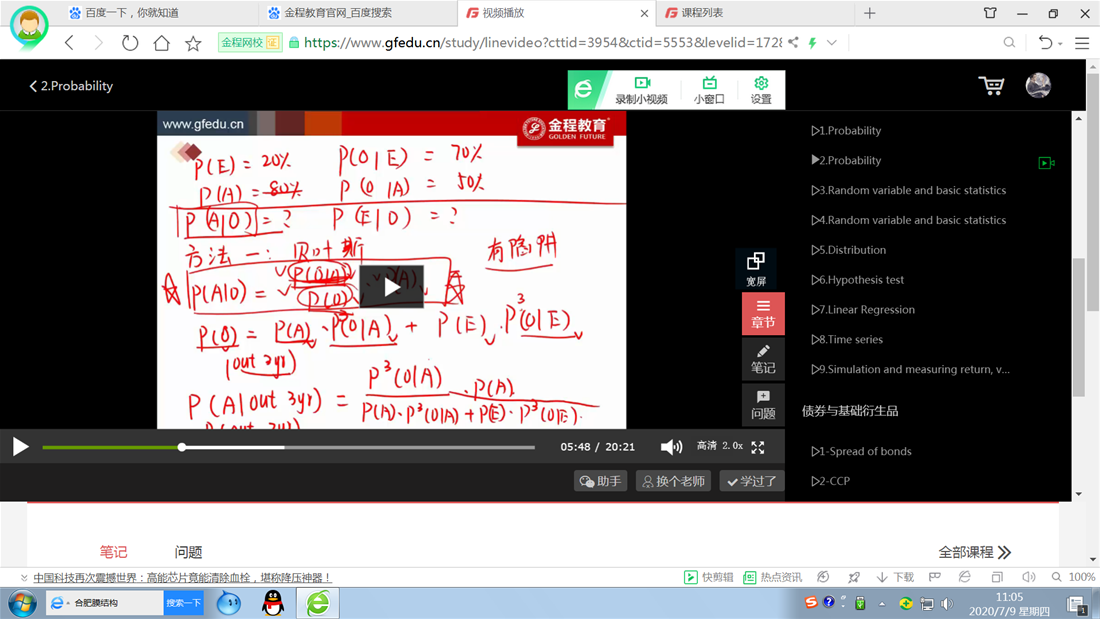The image size is (1100, 619).
Task: Open 全部课程 all courses link
Action: tap(974, 552)
